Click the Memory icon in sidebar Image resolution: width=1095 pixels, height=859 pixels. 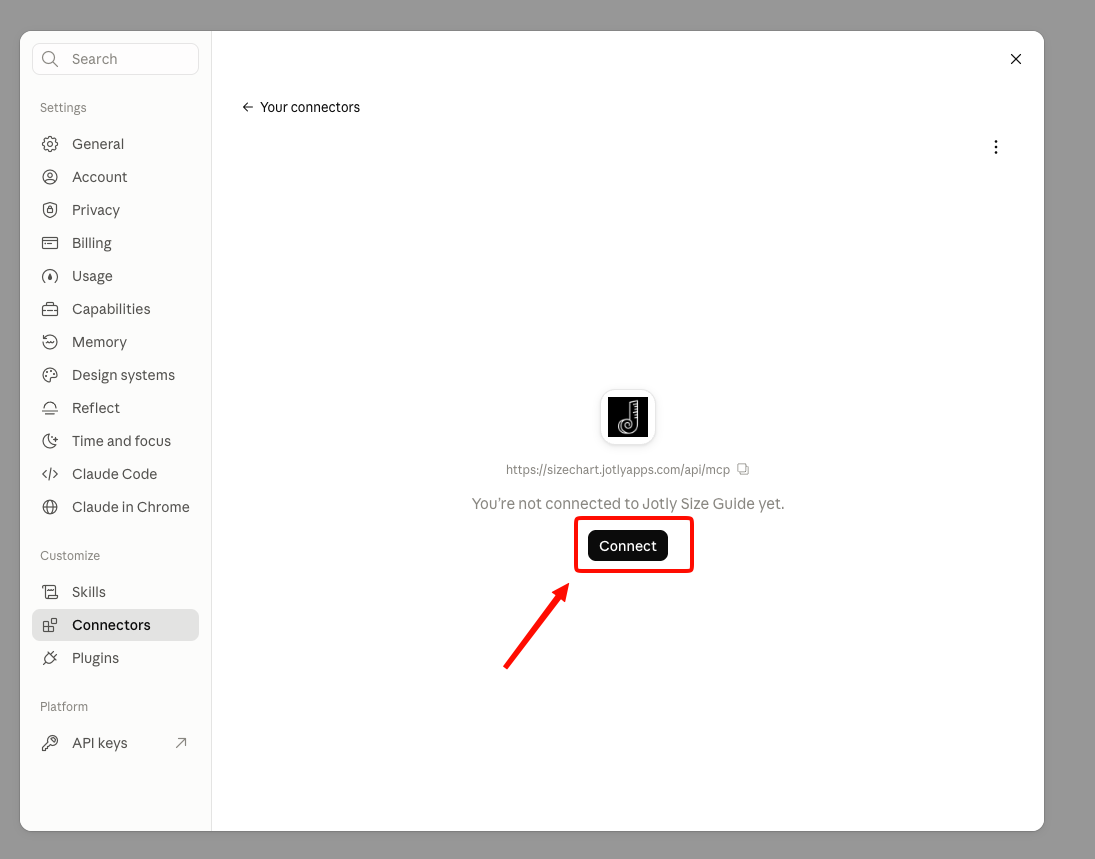pyautogui.click(x=50, y=342)
